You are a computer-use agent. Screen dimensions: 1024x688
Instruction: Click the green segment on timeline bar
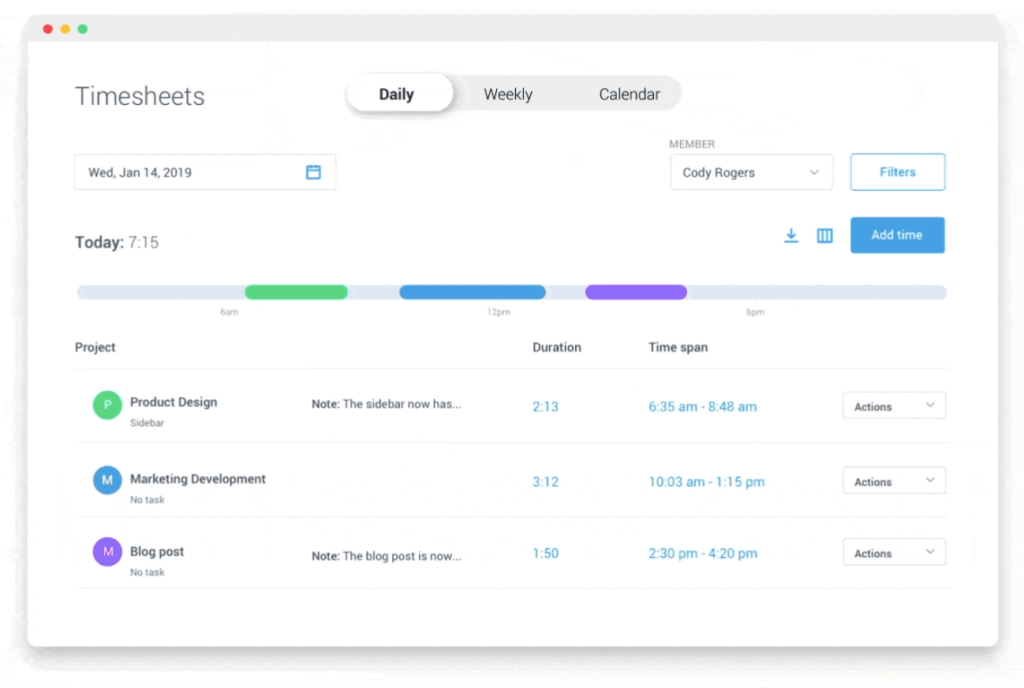pos(296,292)
